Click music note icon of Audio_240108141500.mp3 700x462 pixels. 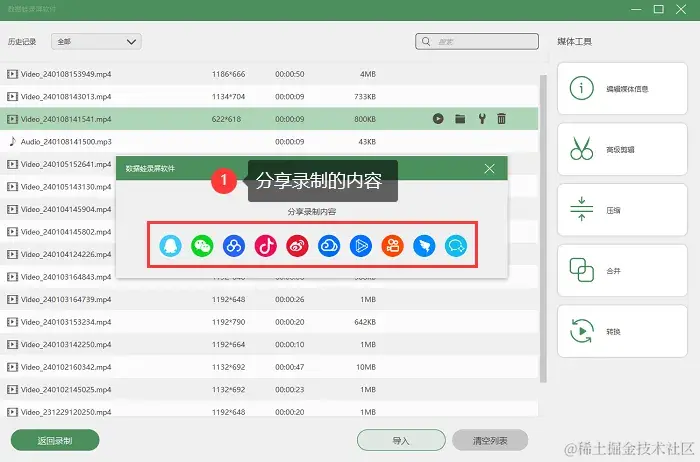12,142
